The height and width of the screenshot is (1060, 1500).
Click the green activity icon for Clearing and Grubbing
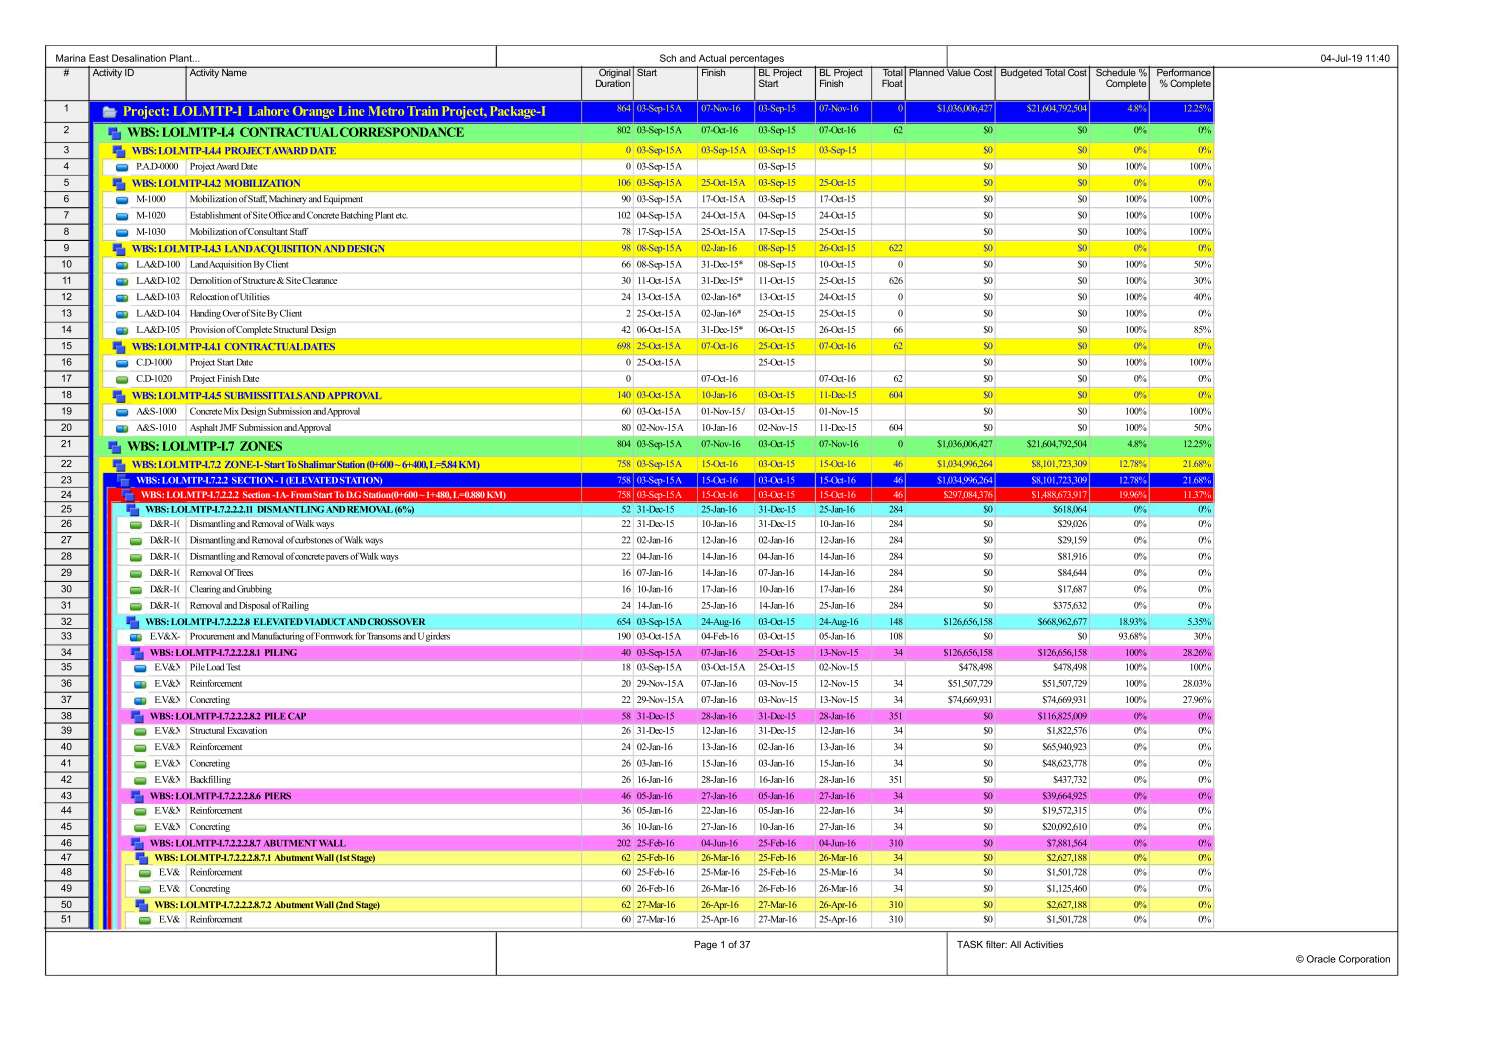pos(135,589)
